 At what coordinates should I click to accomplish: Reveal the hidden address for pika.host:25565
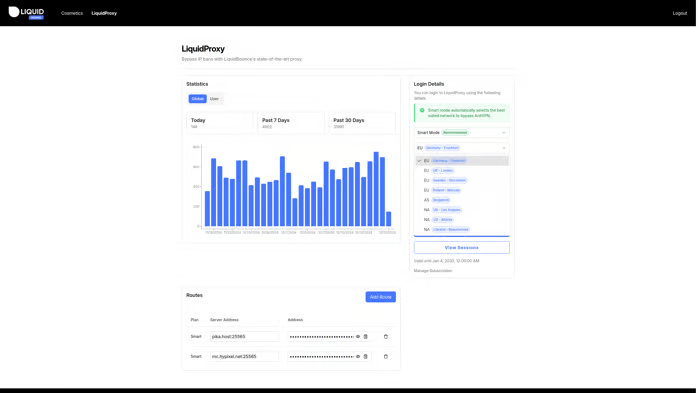(x=358, y=337)
